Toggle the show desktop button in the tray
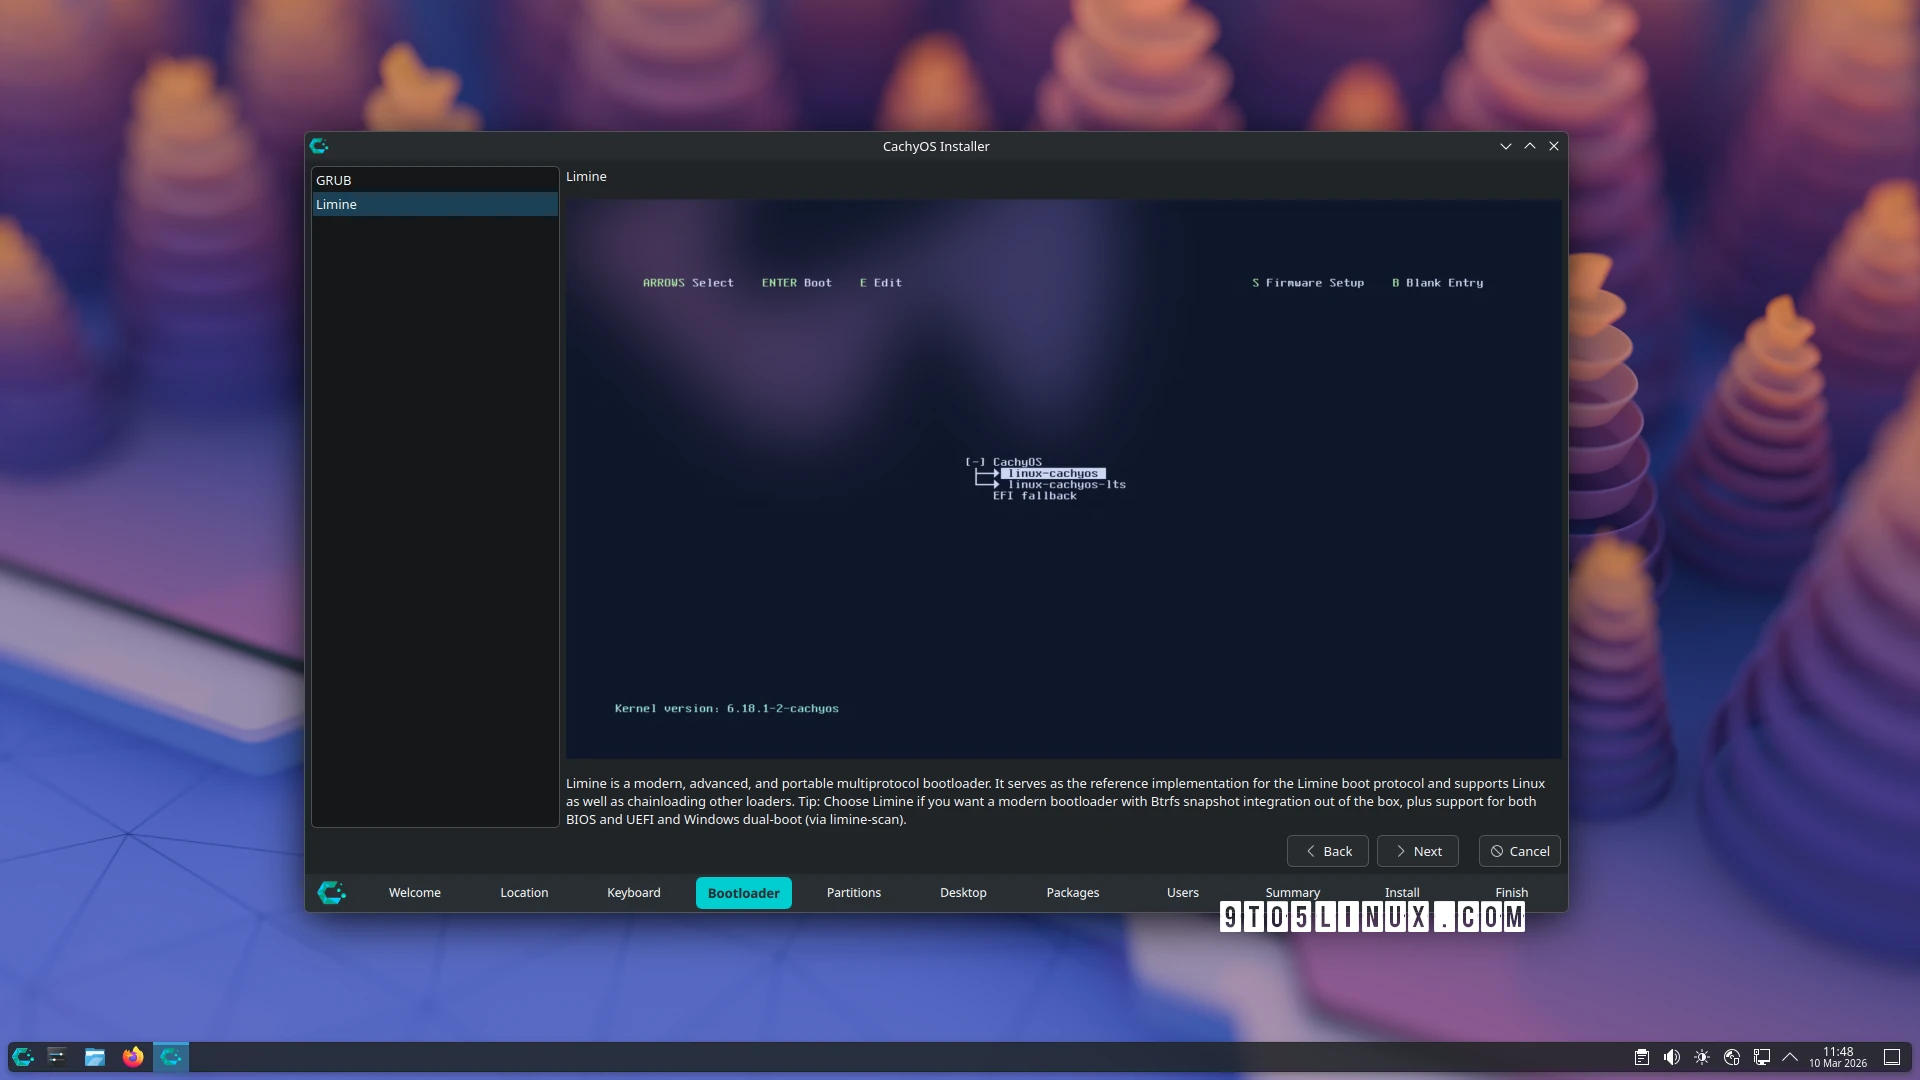1920x1080 pixels. click(1893, 1057)
